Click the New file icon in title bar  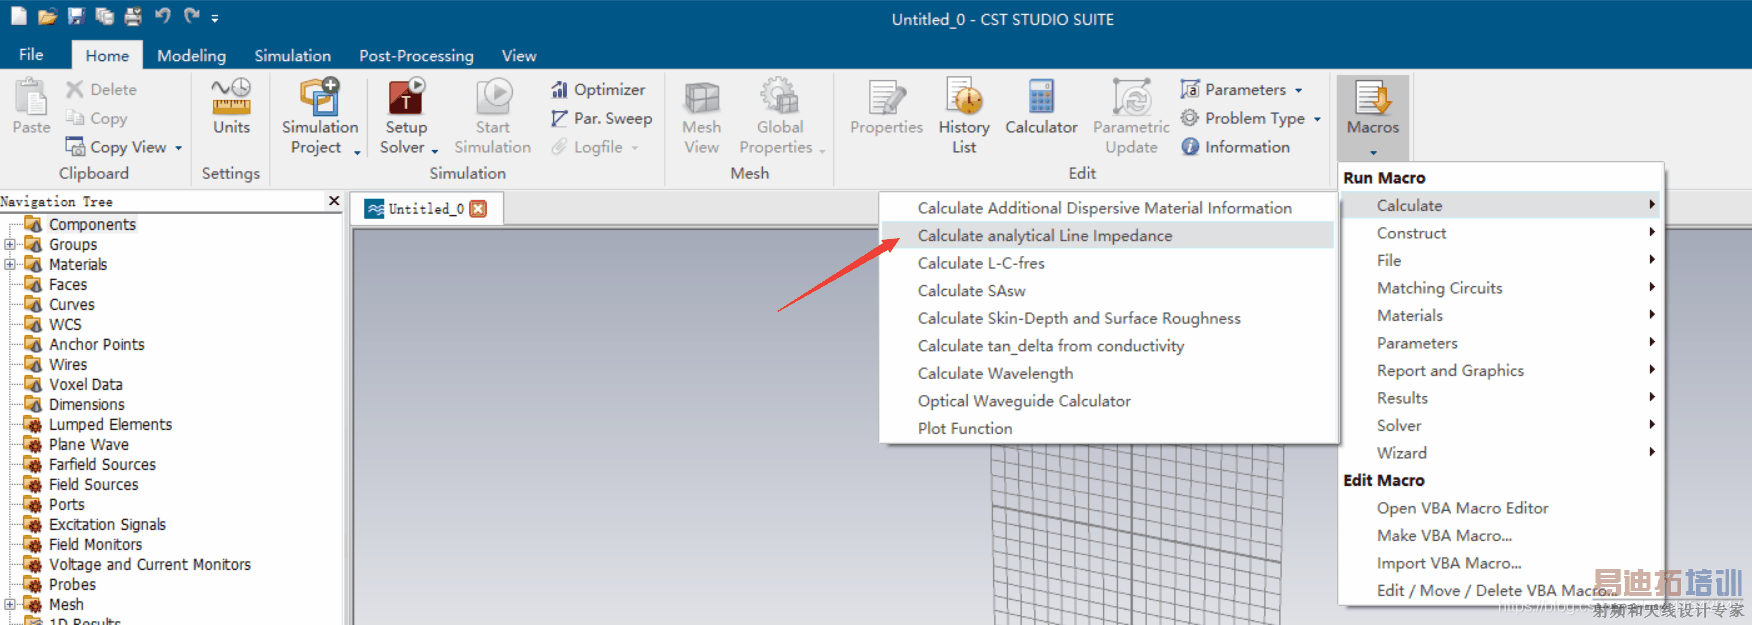[x=19, y=16]
